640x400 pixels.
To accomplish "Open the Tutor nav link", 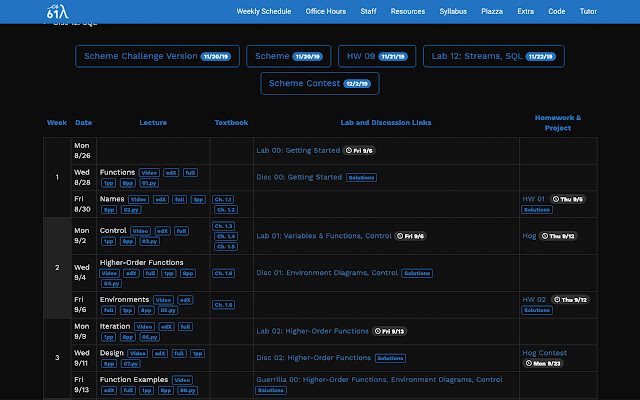I will pos(588,11).
